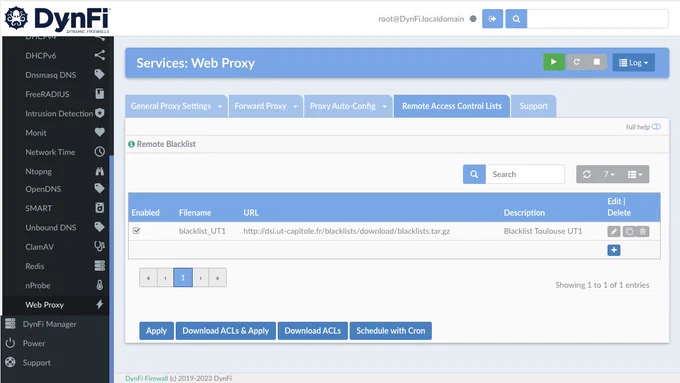The height and width of the screenshot is (383, 680).
Task: Toggle the full help switch
Action: [656, 127]
